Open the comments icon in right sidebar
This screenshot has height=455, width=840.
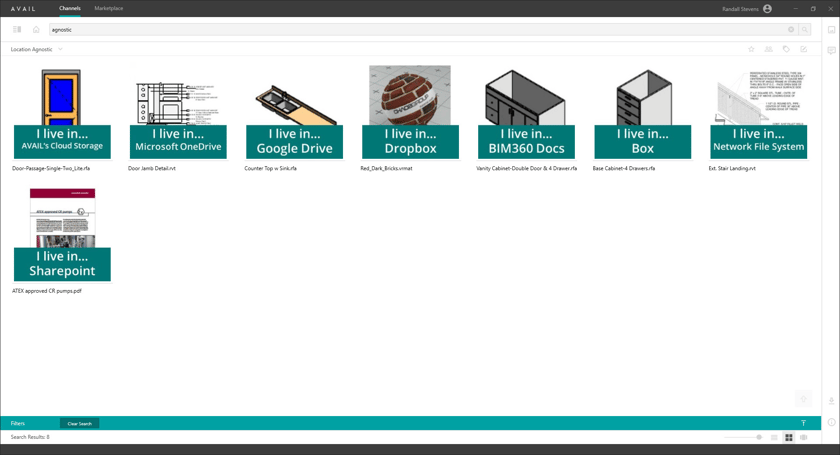pos(831,50)
